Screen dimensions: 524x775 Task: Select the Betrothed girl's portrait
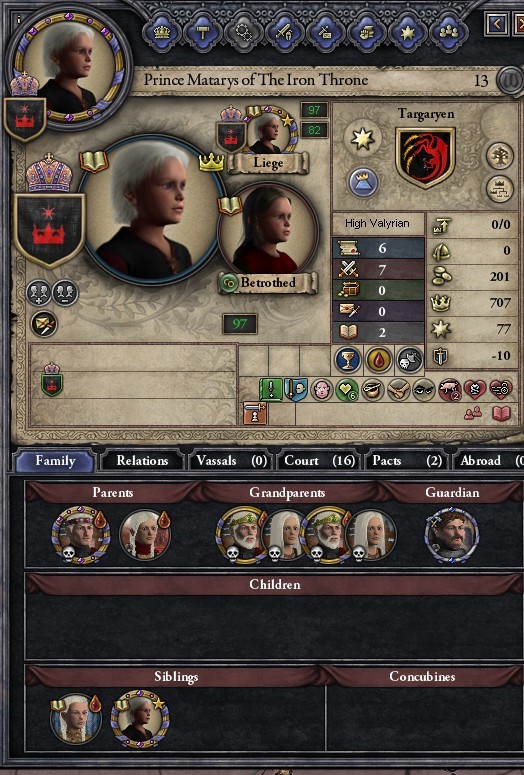pyautogui.click(x=268, y=230)
